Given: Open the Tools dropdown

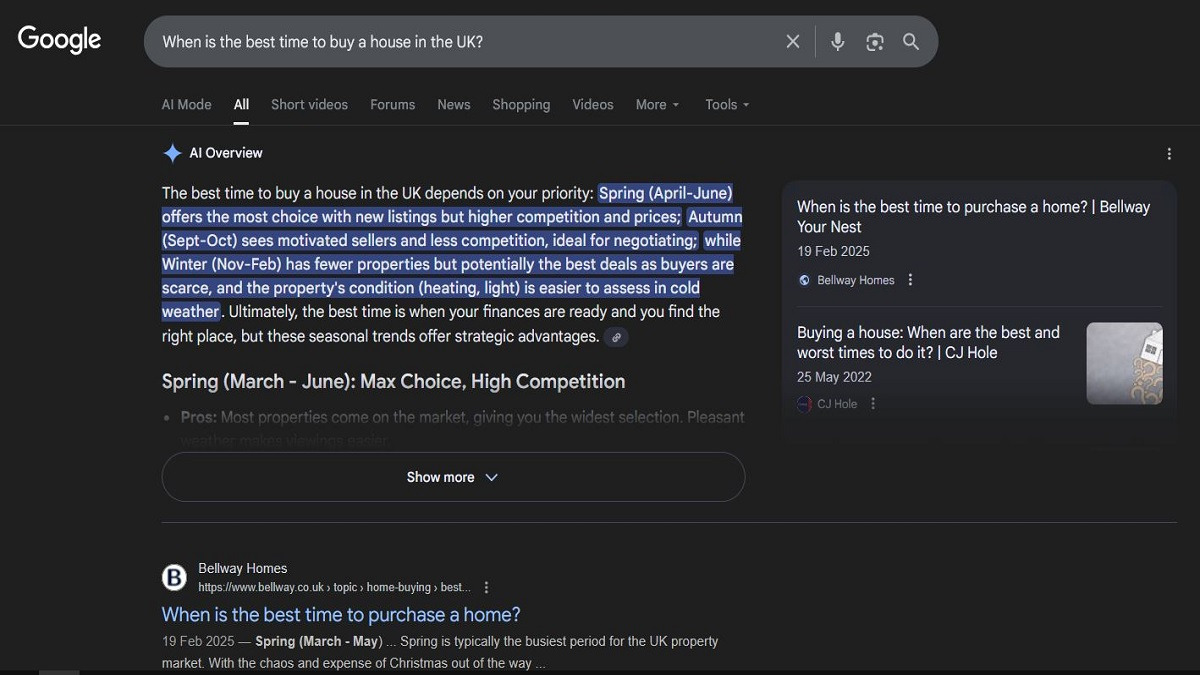Looking at the screenshot, I should (x=727, y=104).
